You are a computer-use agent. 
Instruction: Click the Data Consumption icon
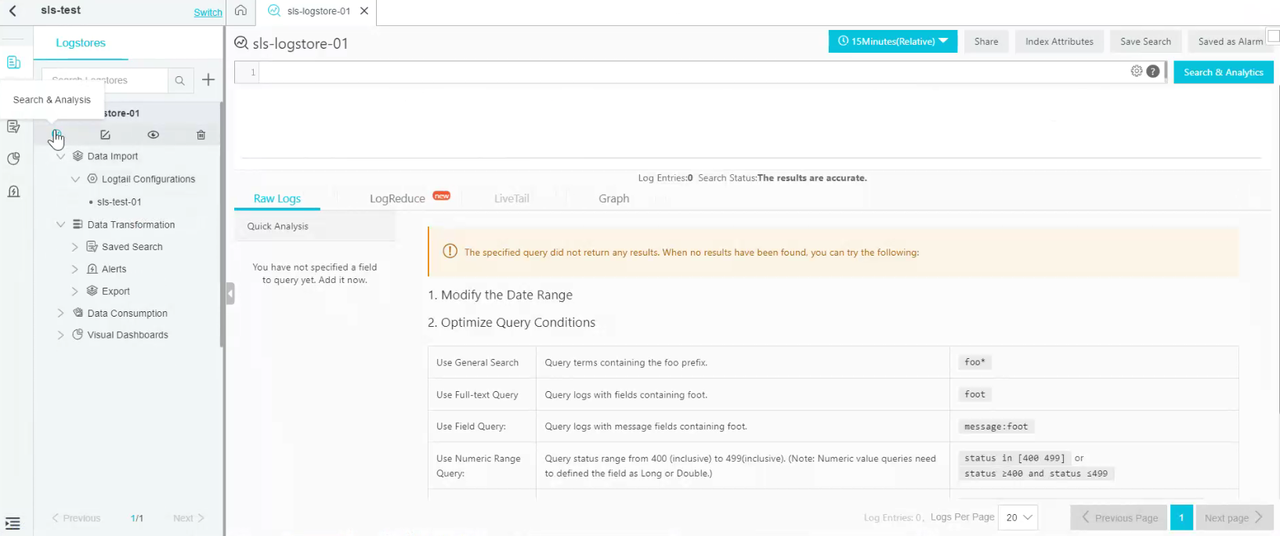click(x=78, y=313)
